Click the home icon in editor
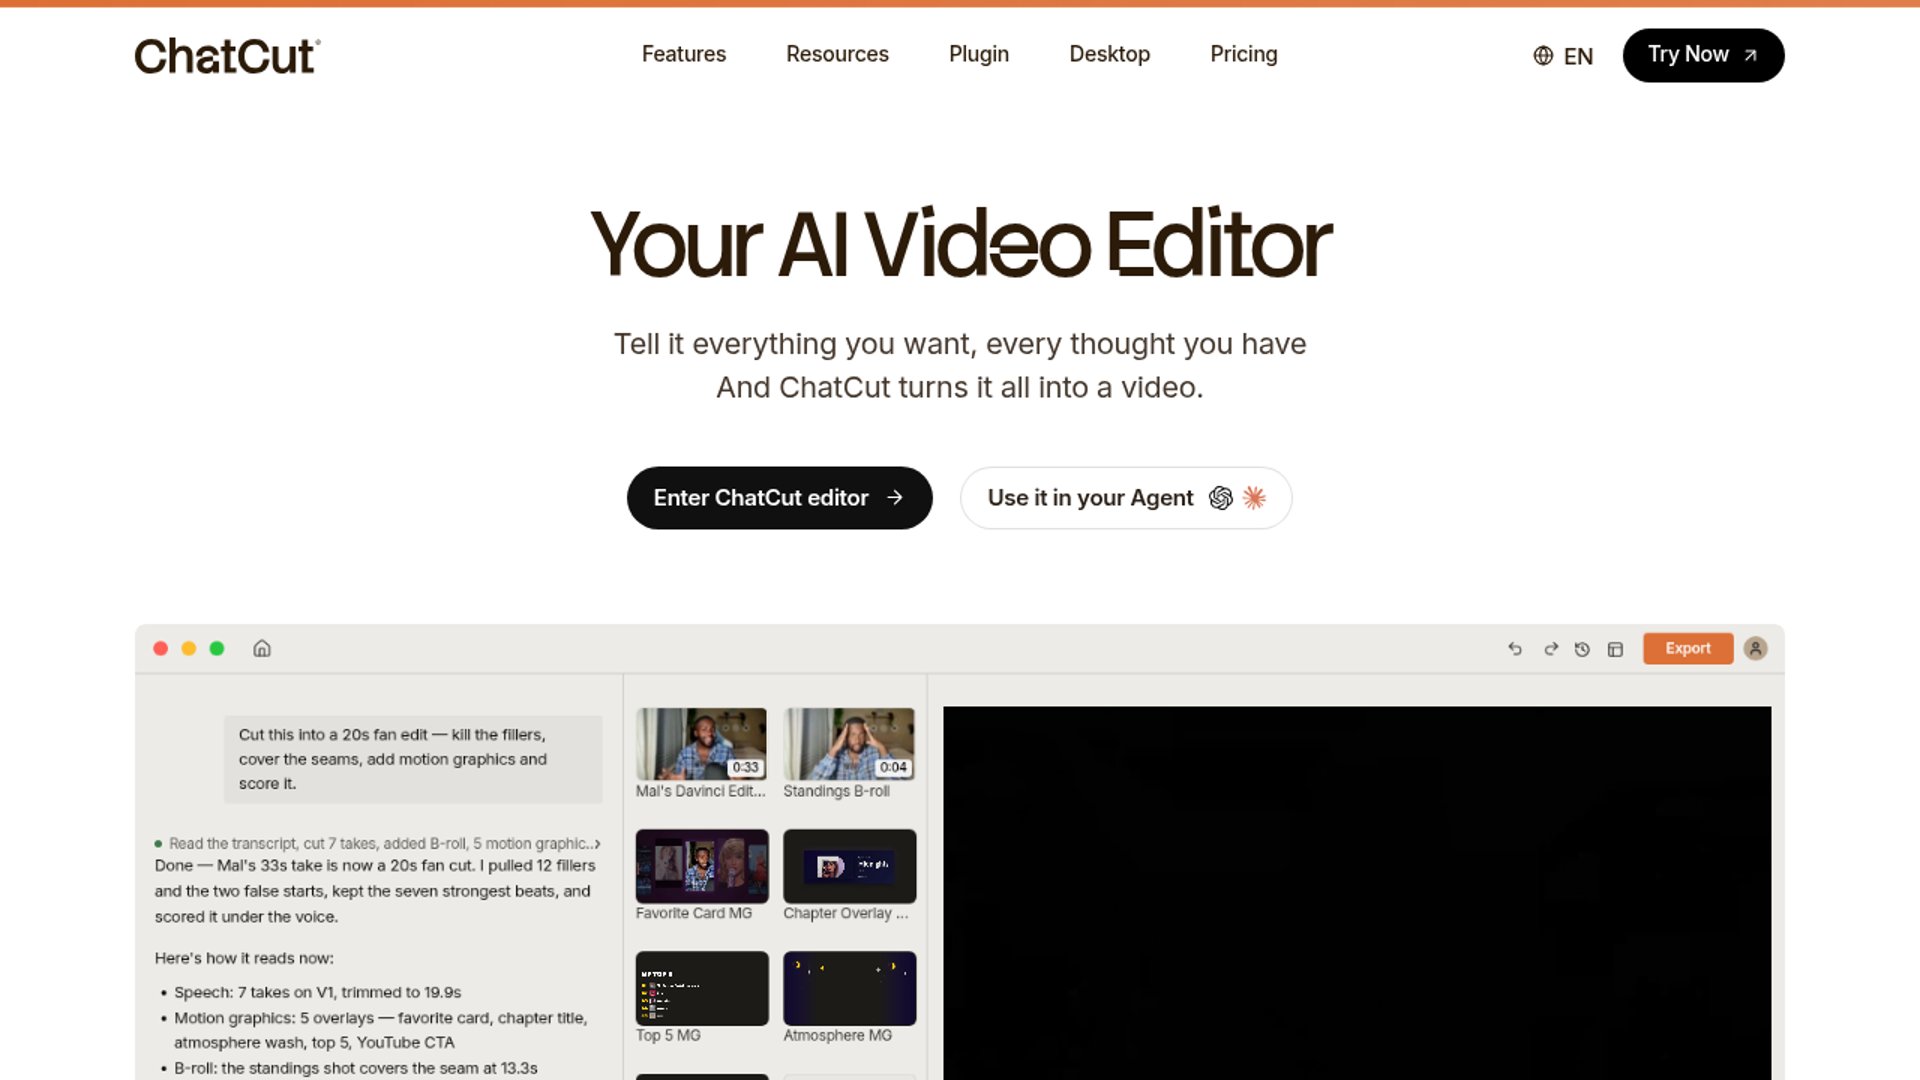1920x1080 pixels. (262, 648)
